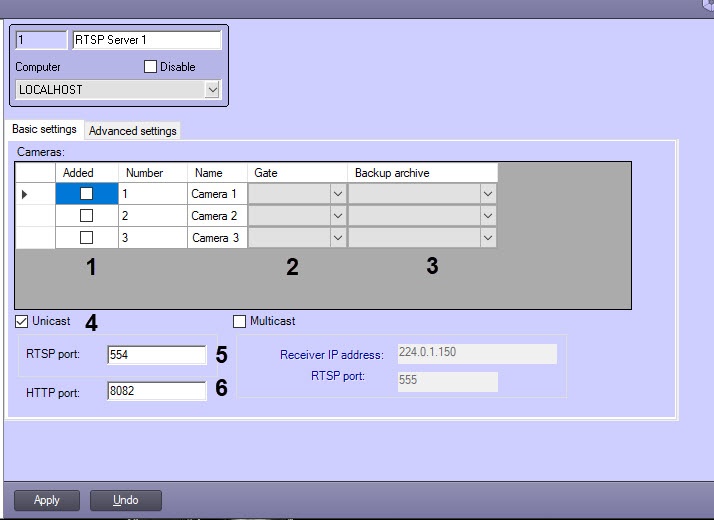Check the Added box for Camera 1
The width and height of the screenshot is (714, 520).
(x=86, y=194)
